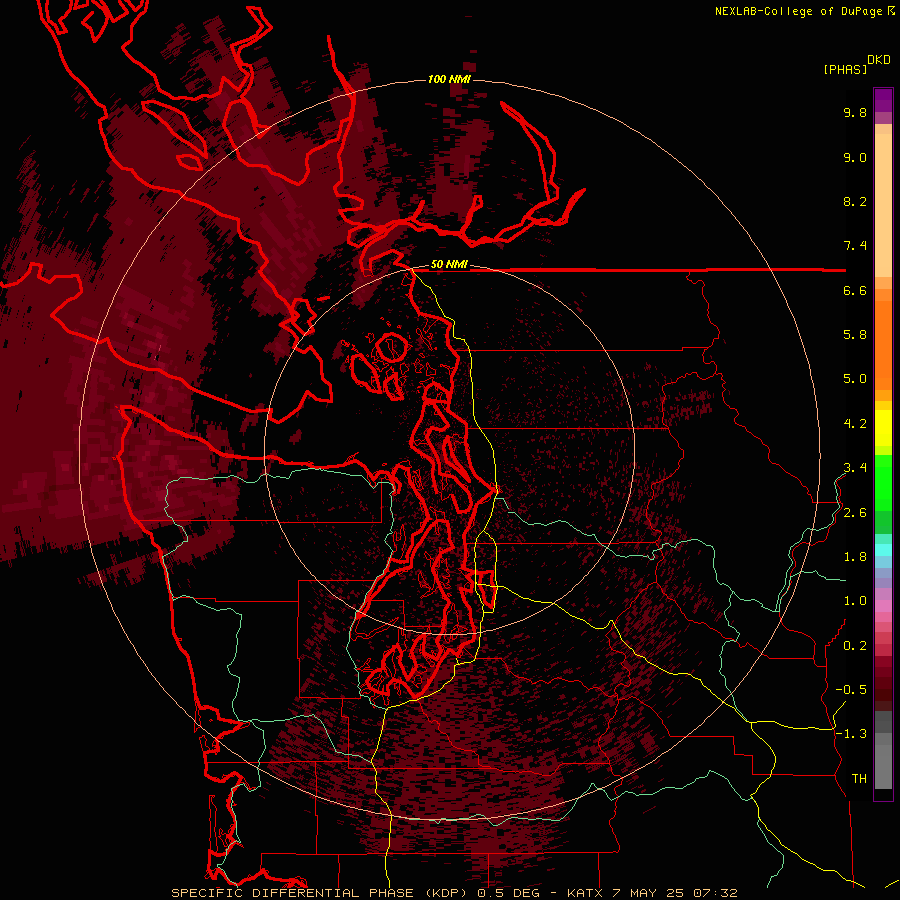Click the 9.8 value on the color scale

[855, 112]
